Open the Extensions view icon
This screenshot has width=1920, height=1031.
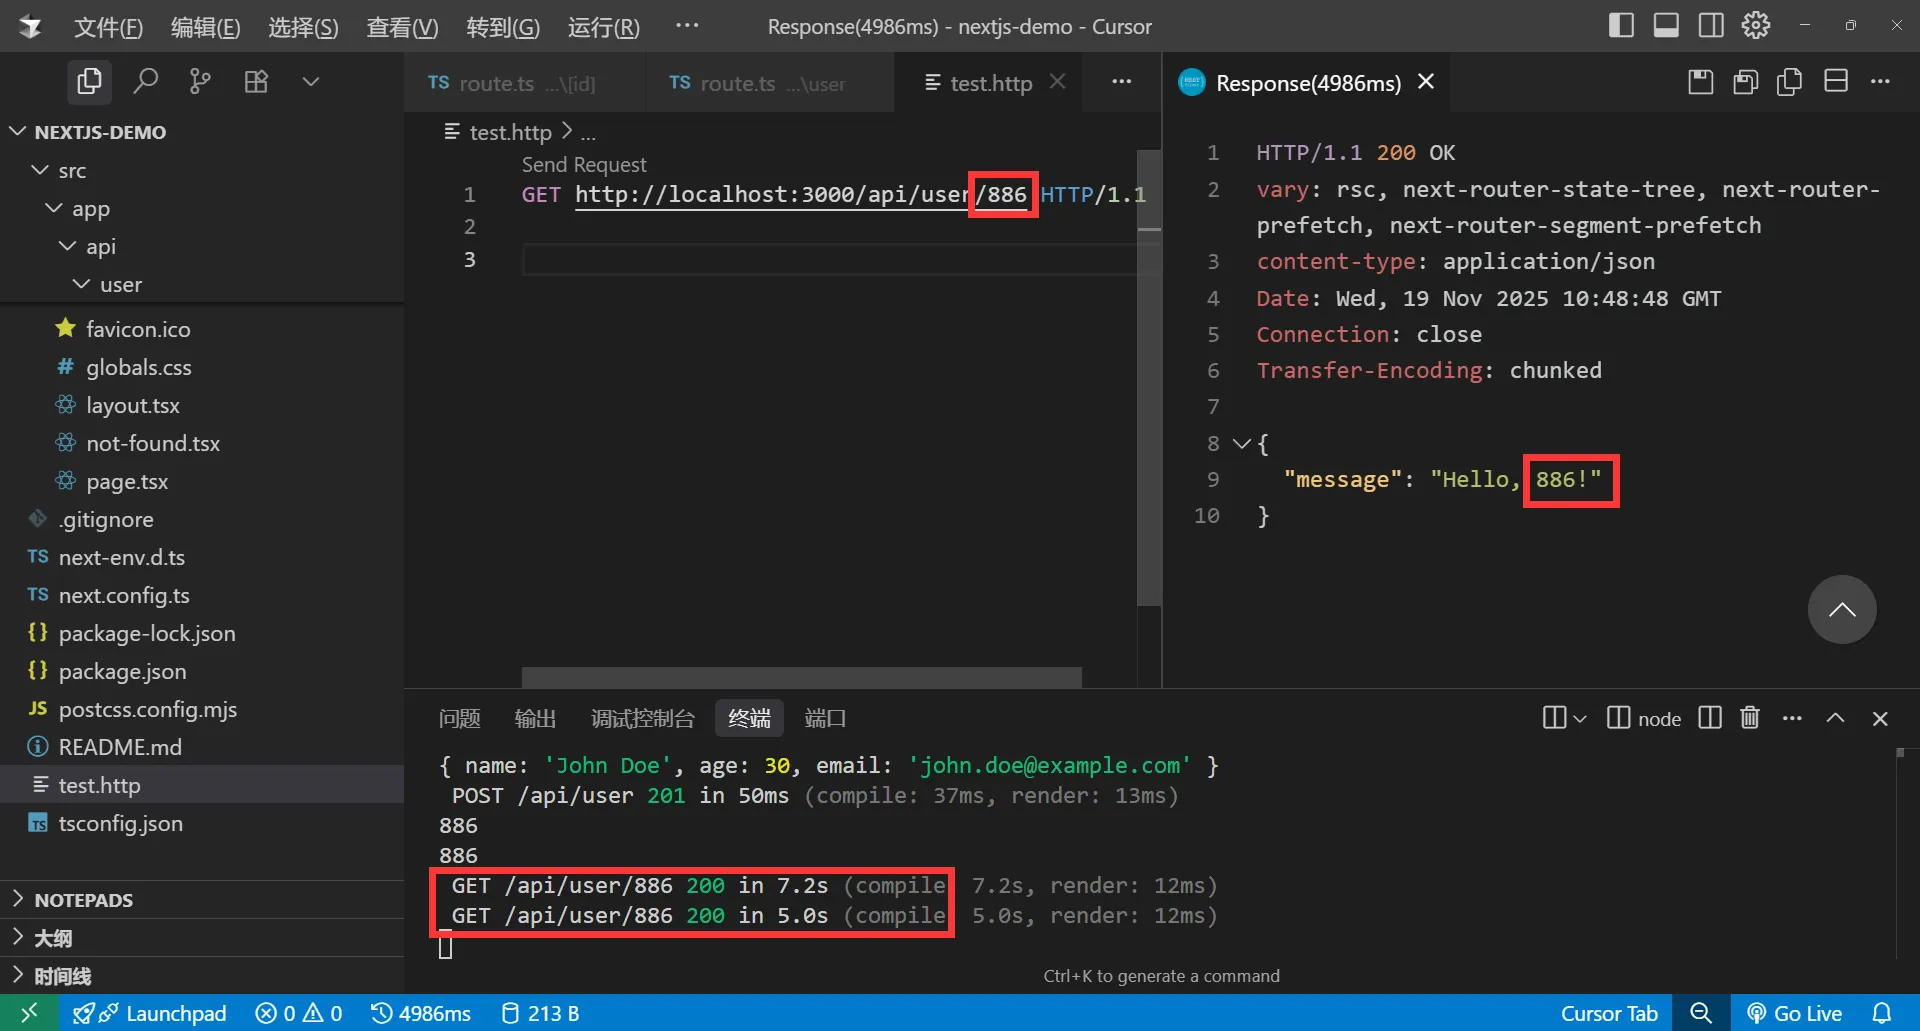256,81
